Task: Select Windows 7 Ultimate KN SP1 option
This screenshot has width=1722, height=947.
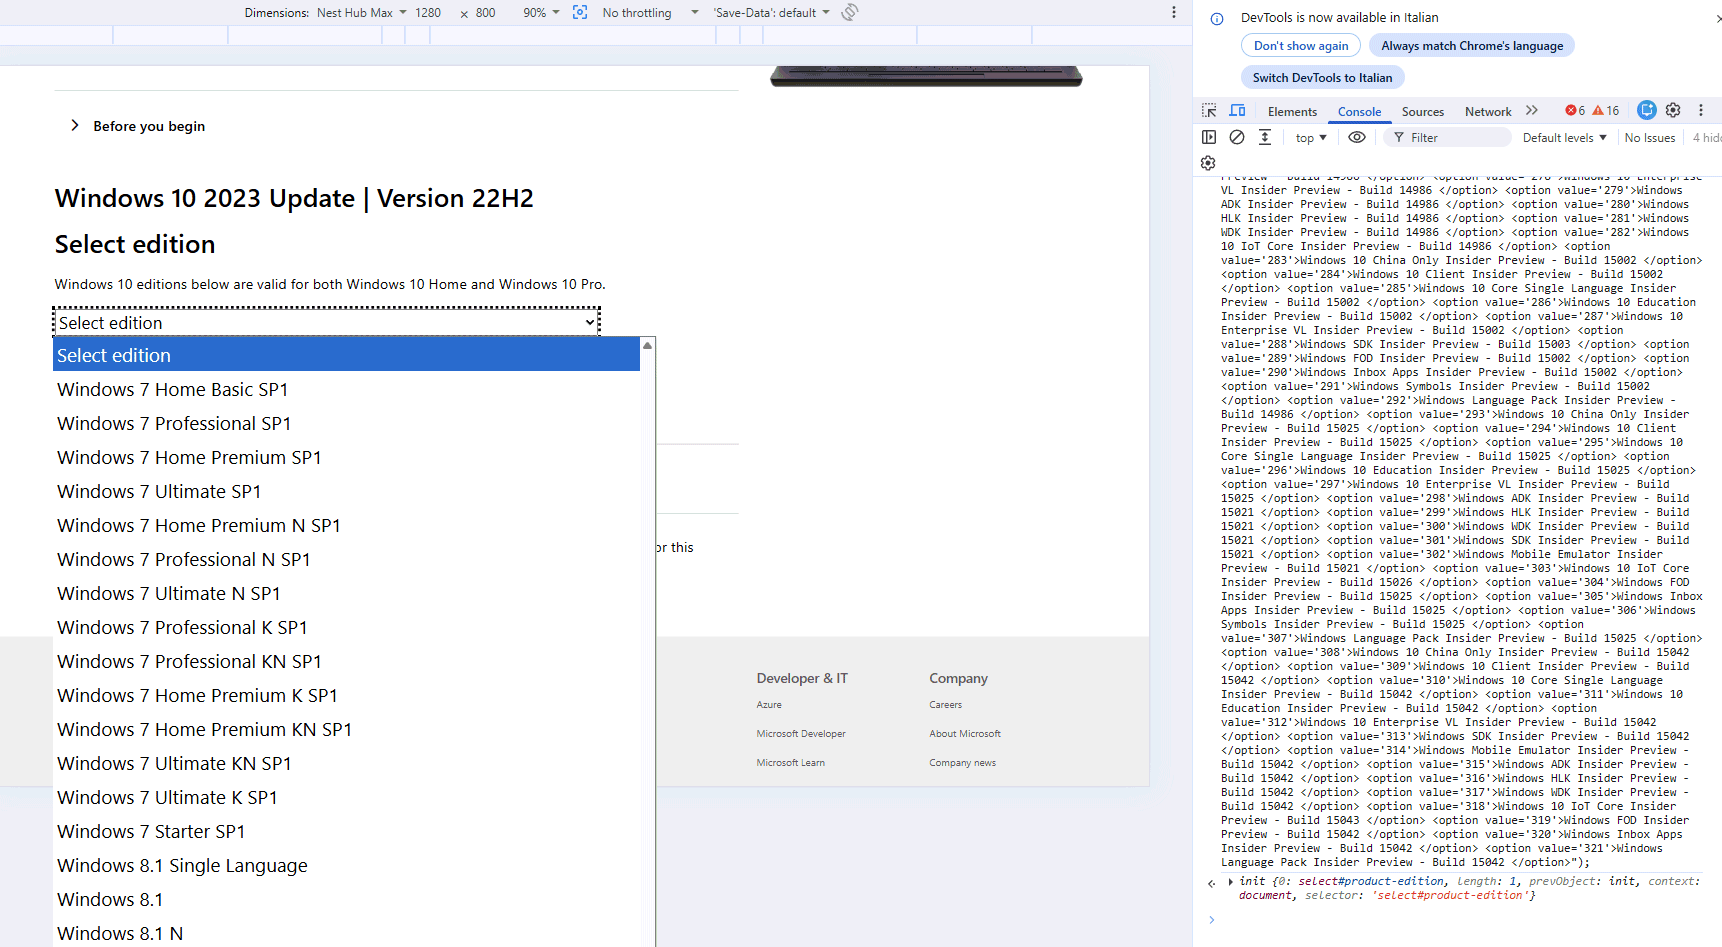Action: click(346, 763)
